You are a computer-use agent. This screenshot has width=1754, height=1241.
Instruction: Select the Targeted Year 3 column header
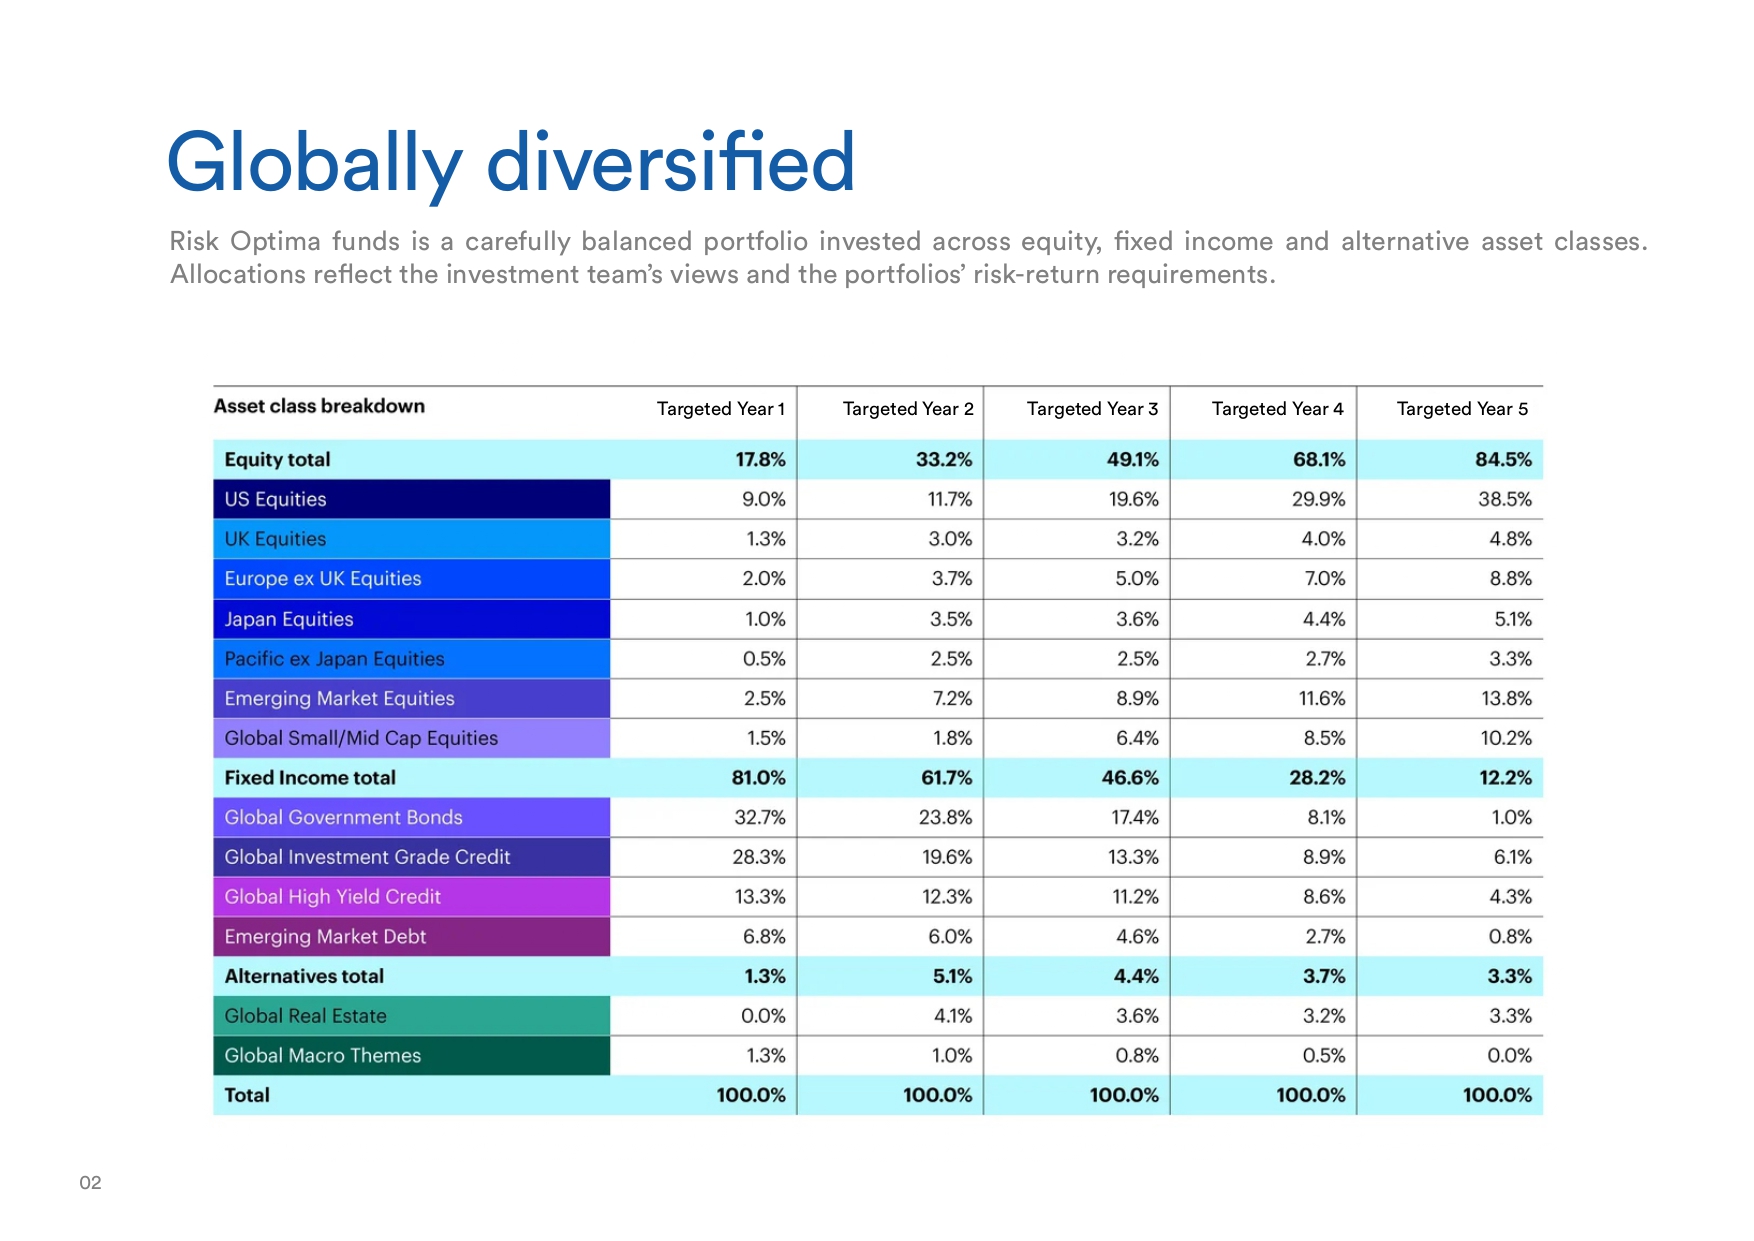point(1092,409)
